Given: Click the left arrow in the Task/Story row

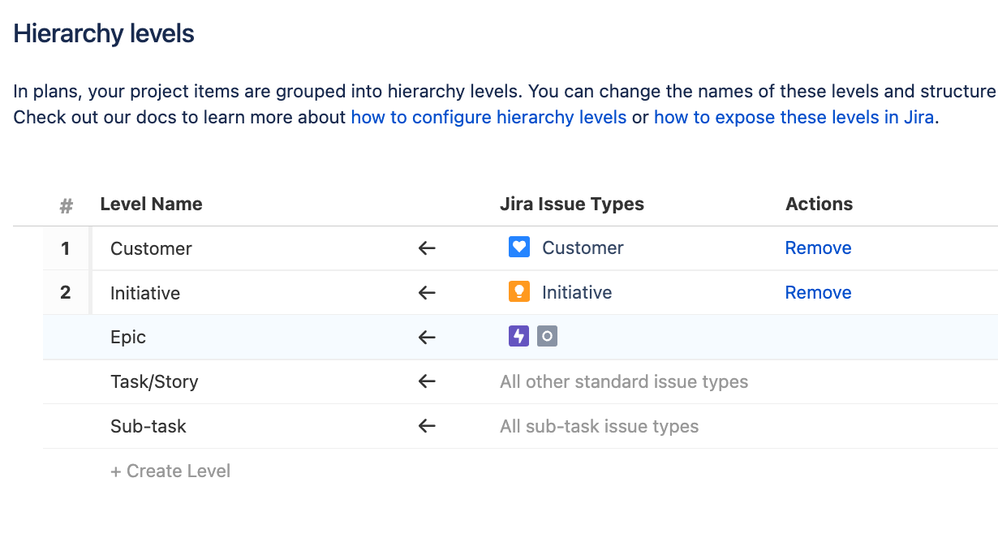Looking at the screenshot, I should tap(427, 381).
